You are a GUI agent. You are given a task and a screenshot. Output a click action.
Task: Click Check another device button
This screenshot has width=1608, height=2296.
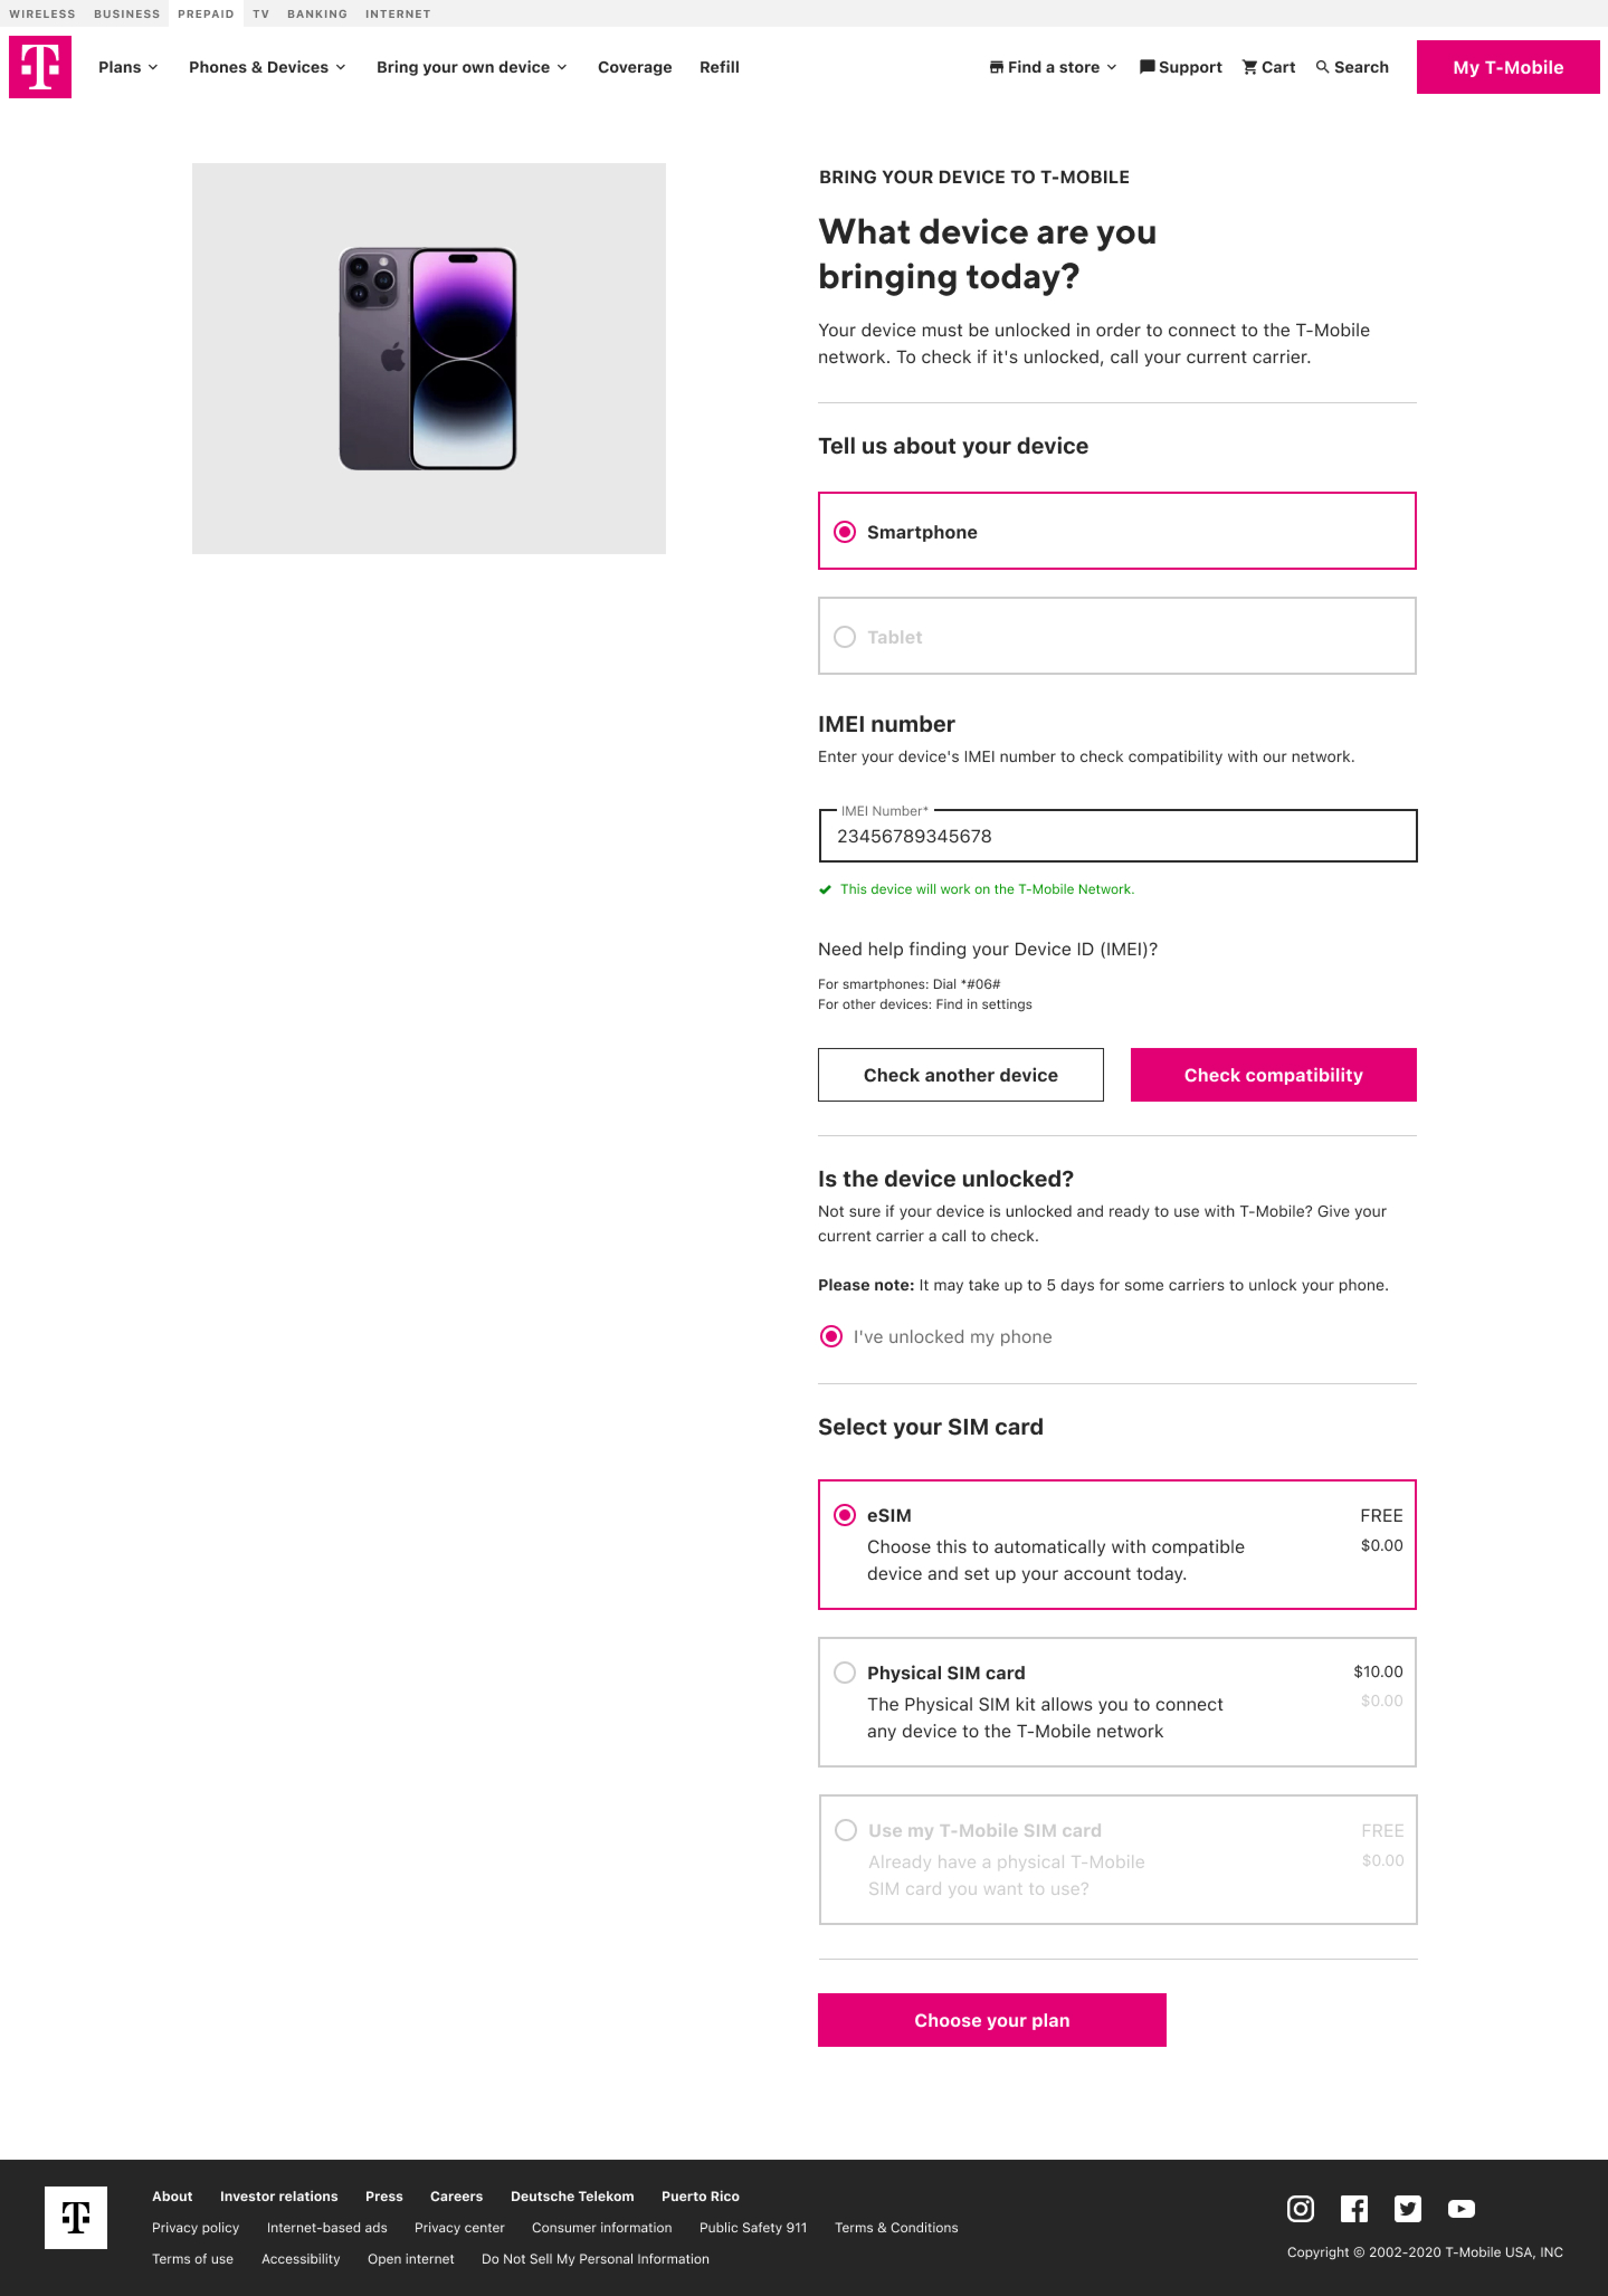click(960, 1075)
